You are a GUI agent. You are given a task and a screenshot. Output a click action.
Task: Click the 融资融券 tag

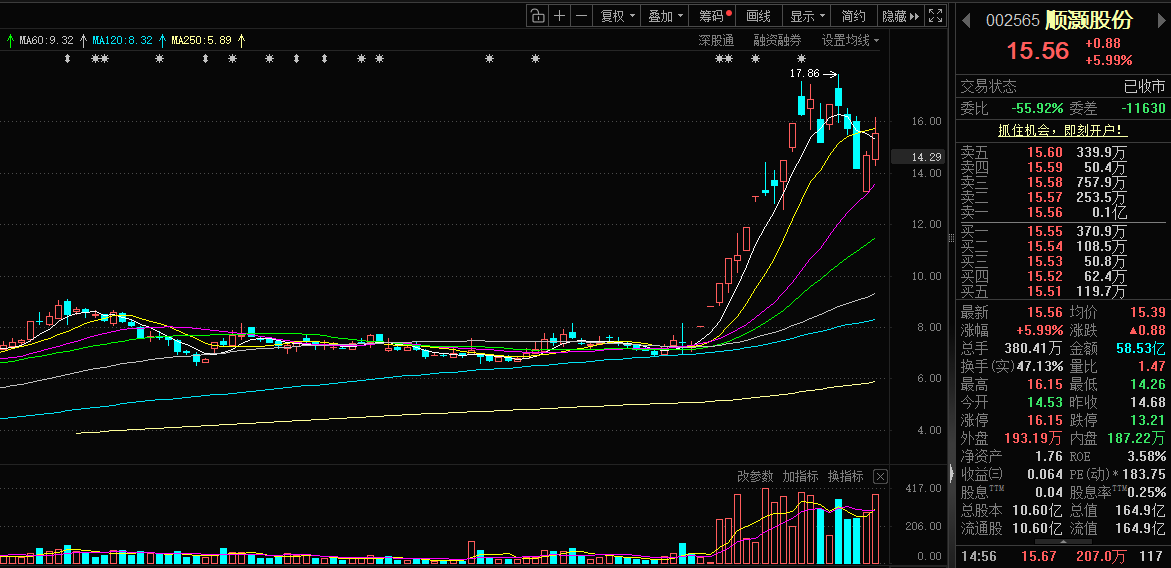tap(777, 40)
